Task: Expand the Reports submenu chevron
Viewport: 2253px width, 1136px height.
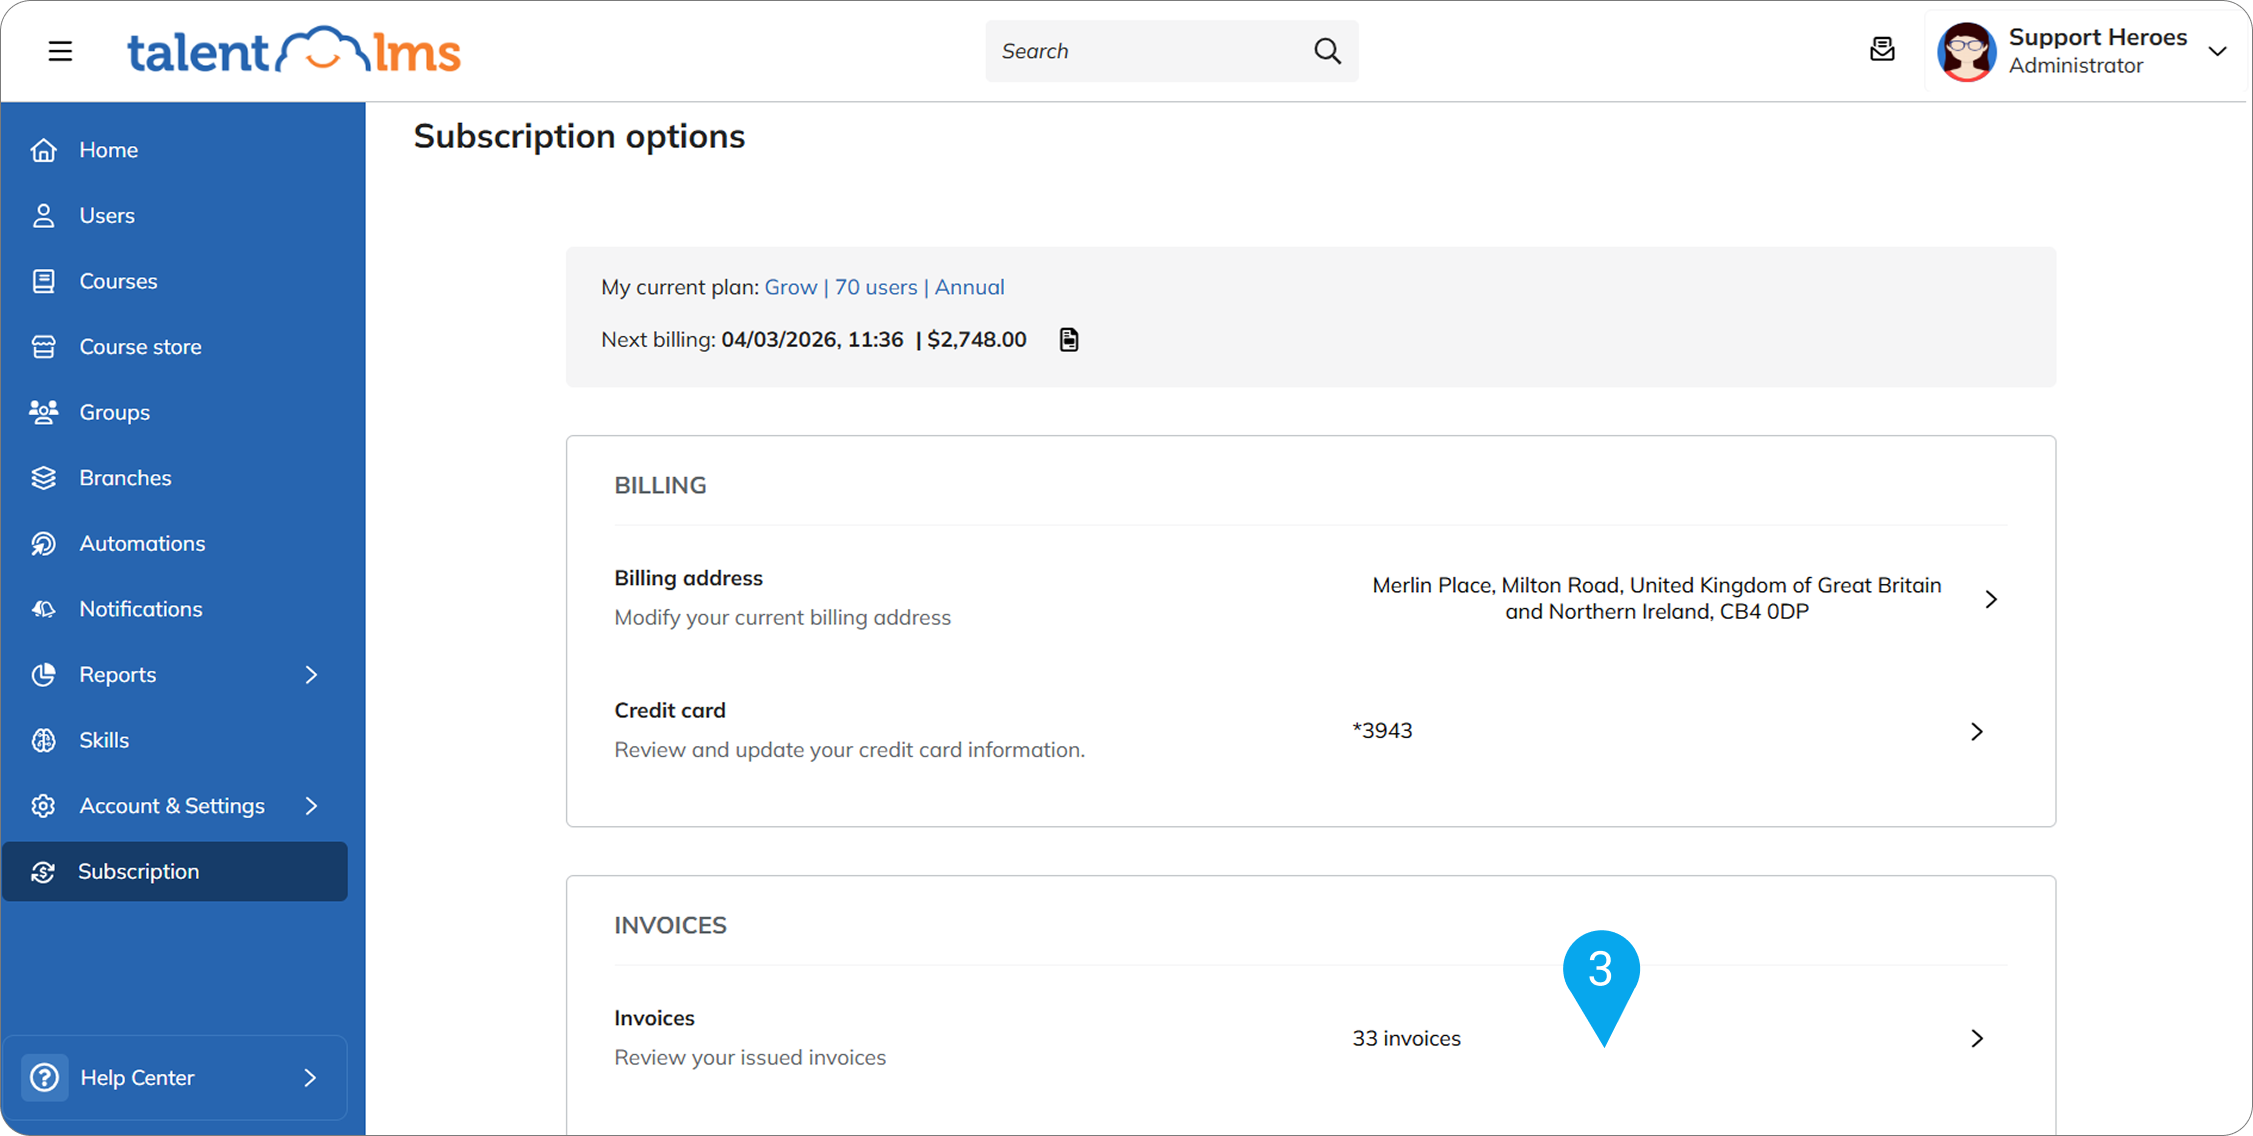Action: click(x=311, y=675)
